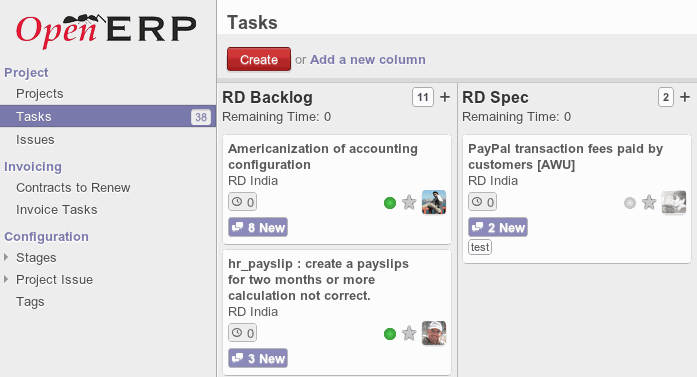The width and height of the screenshot is (697, 377).
Task: Open assignee avatar on Americanization task
Action: pyautogui.click(x=434, y=202)
